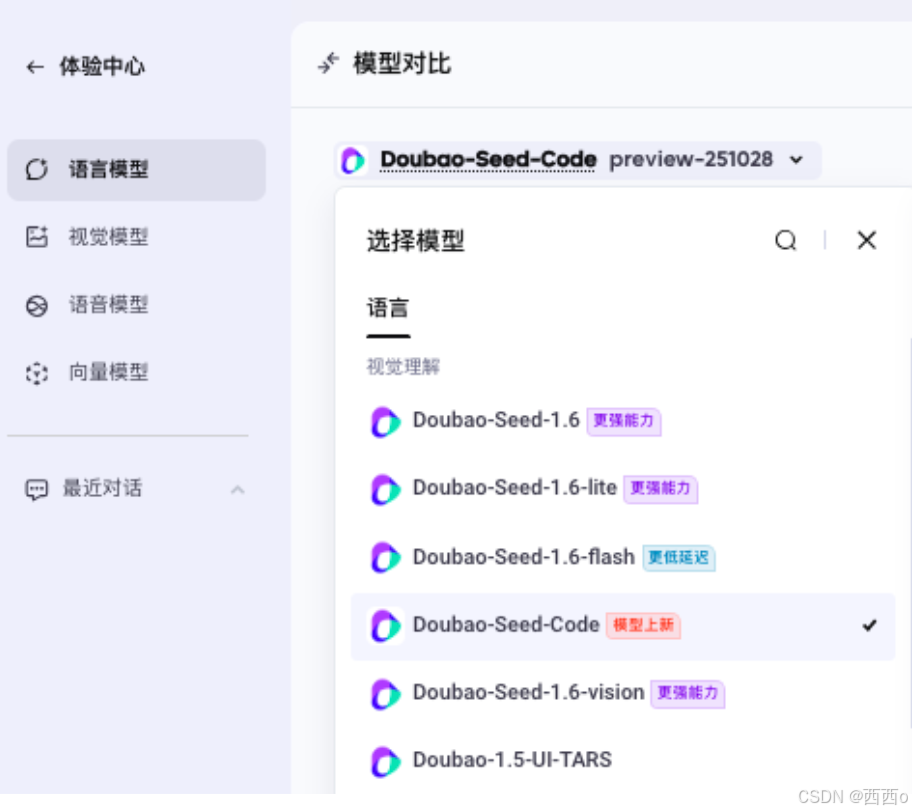Click the 语言模型 sidebar icon
912x812 pixels.
[x=37, y=169]
